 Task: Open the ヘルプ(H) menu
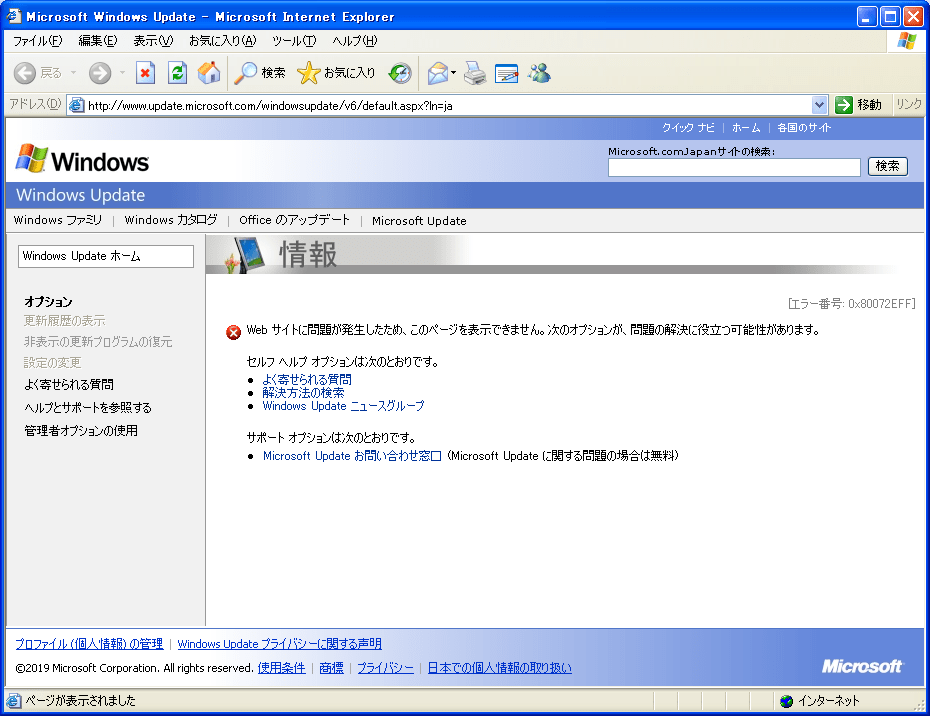click(x=355, y=41)
